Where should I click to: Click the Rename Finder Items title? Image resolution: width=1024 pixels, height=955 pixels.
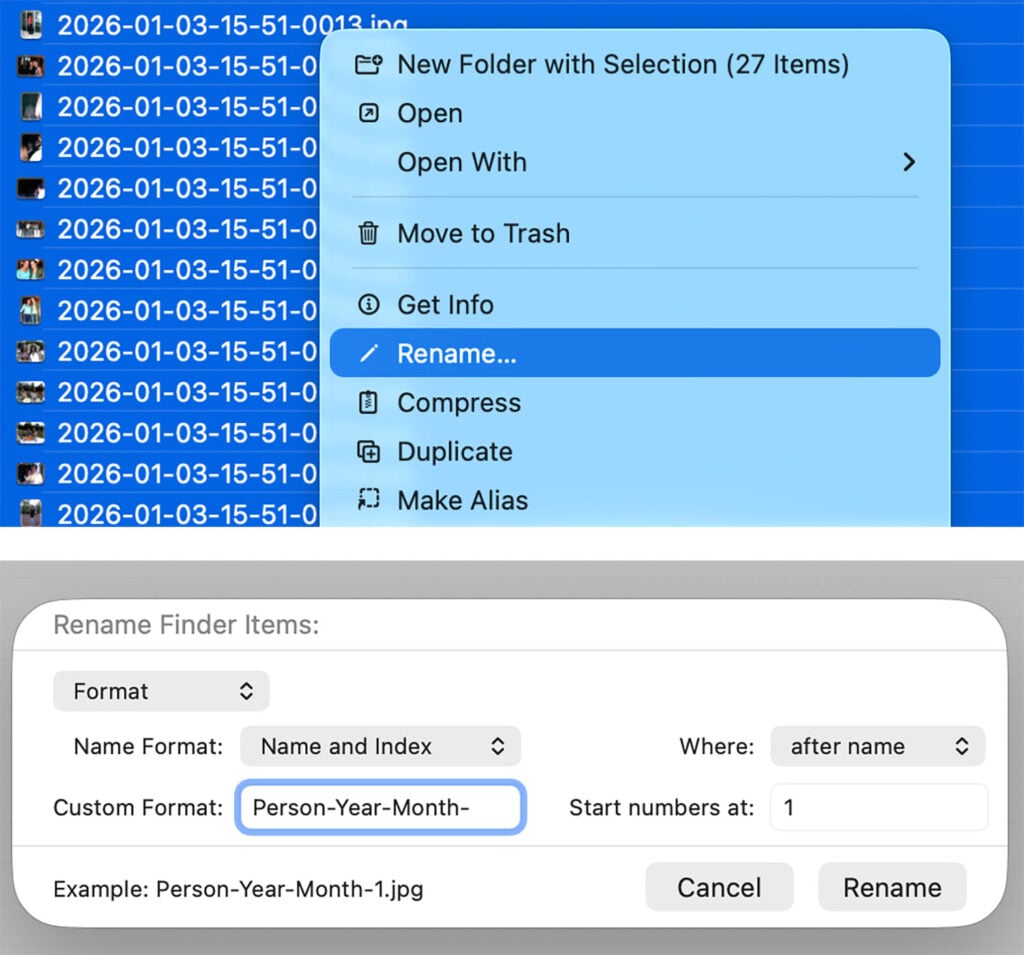[x=186, y=624]
